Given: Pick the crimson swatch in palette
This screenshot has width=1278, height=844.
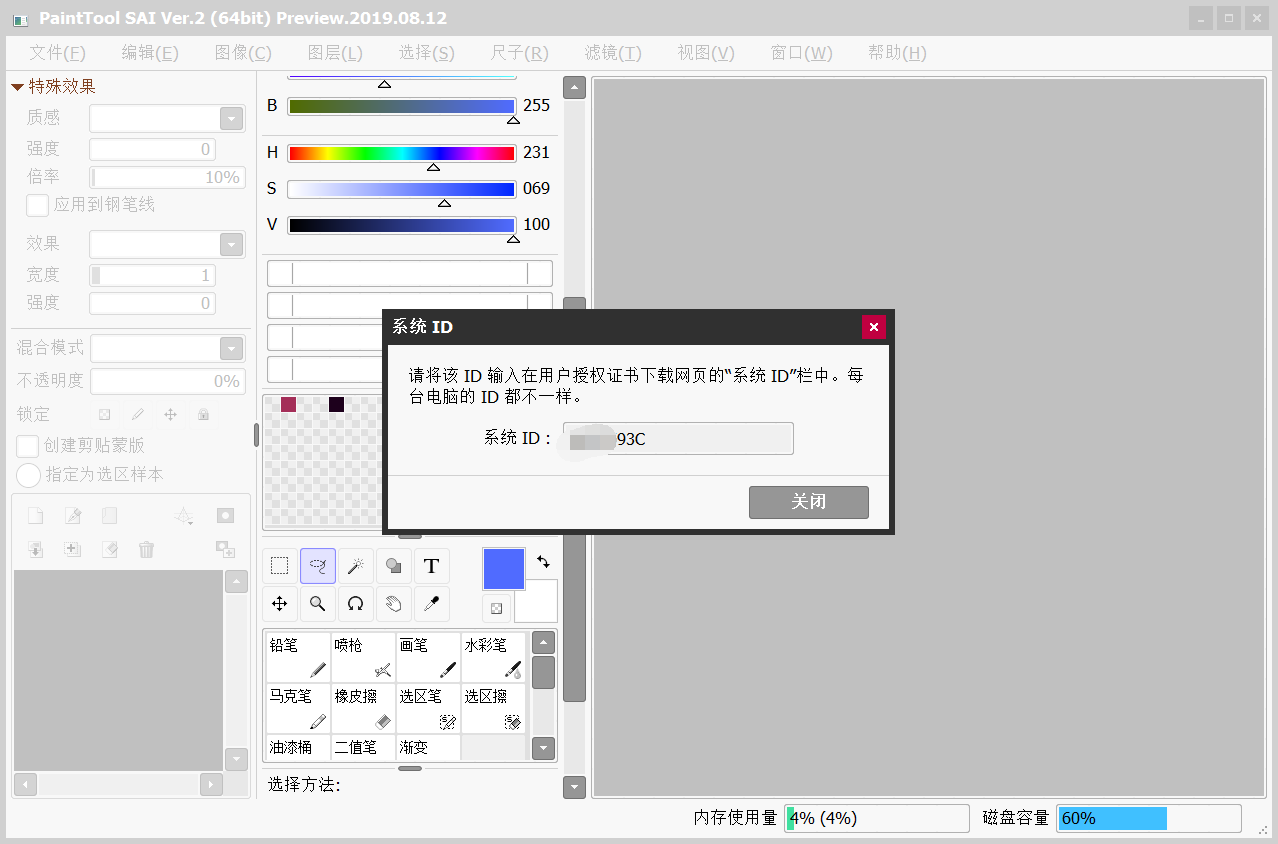Looking at the screenshot, I should [288, 404].
